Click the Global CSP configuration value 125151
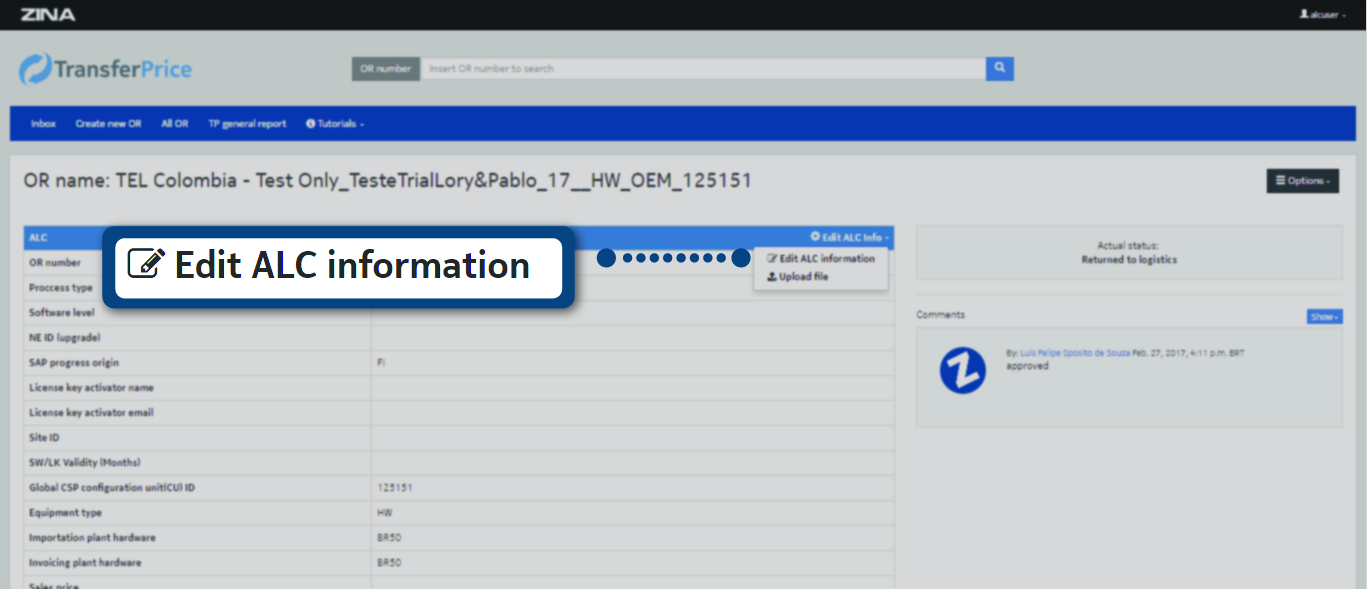This screenshot has height=589, width=1367. click(x=395, y=488)
